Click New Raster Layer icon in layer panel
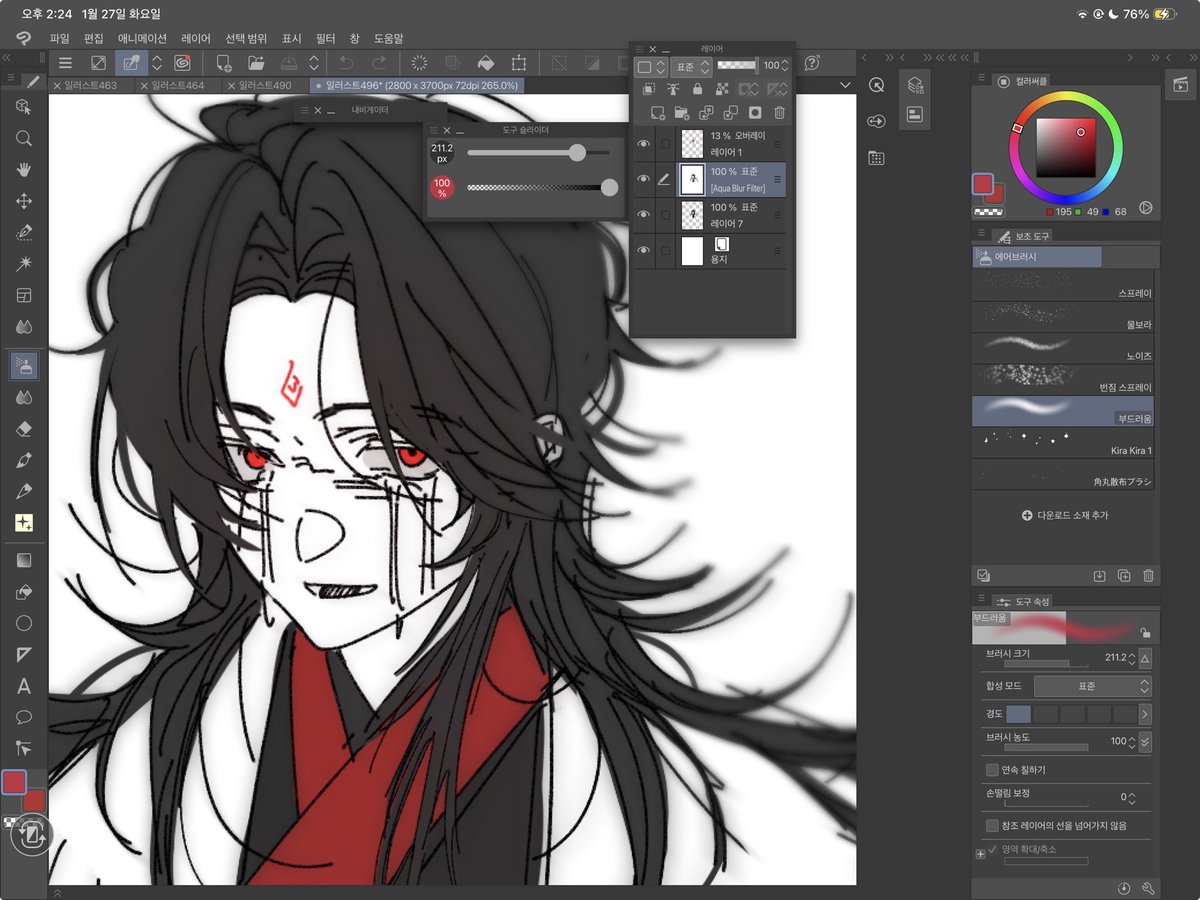The height and width of the screenshot is (900, 1200). tap(657, 113)
